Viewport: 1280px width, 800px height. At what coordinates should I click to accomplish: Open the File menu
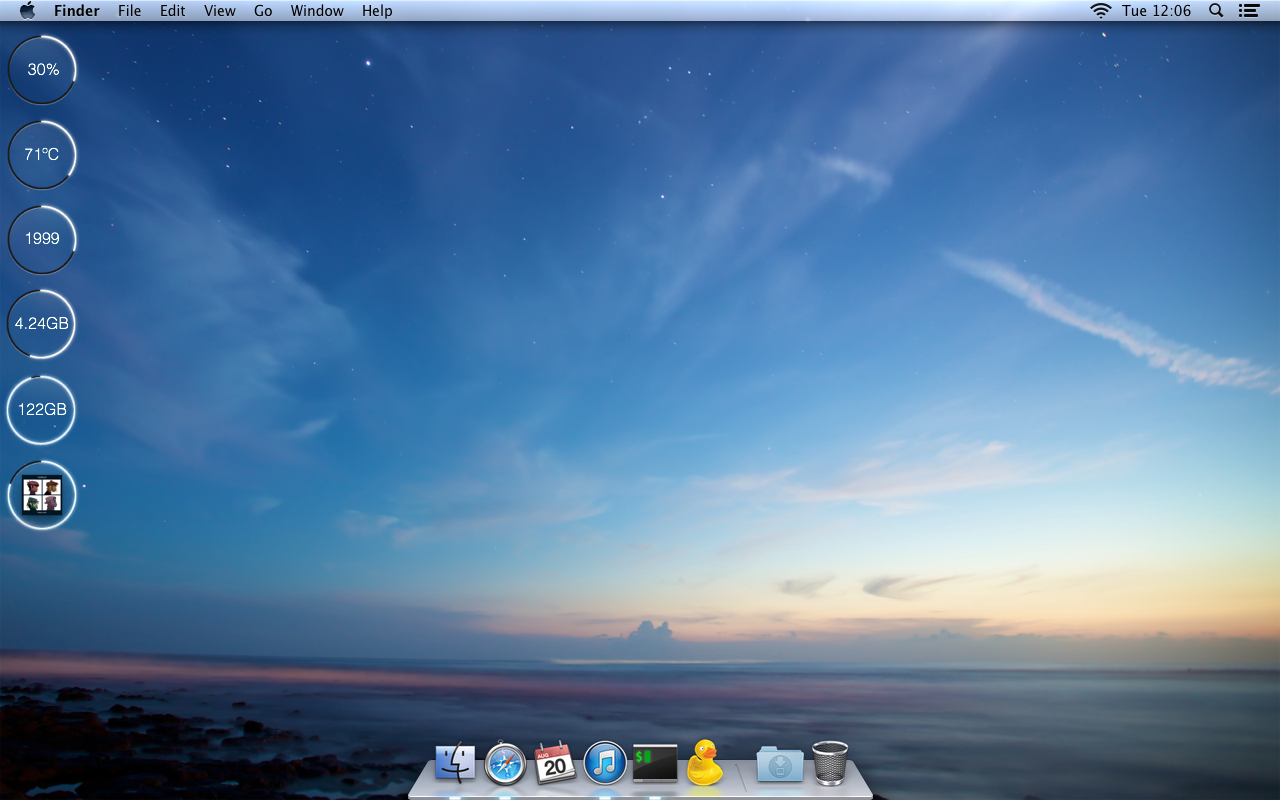pyautogui.click(x=129, y=11)
